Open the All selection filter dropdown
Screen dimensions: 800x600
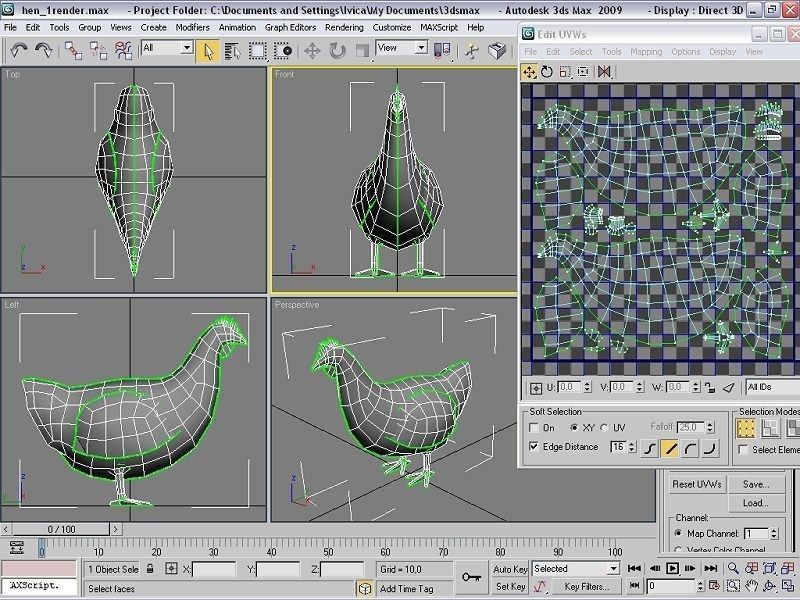coord(167,48)
